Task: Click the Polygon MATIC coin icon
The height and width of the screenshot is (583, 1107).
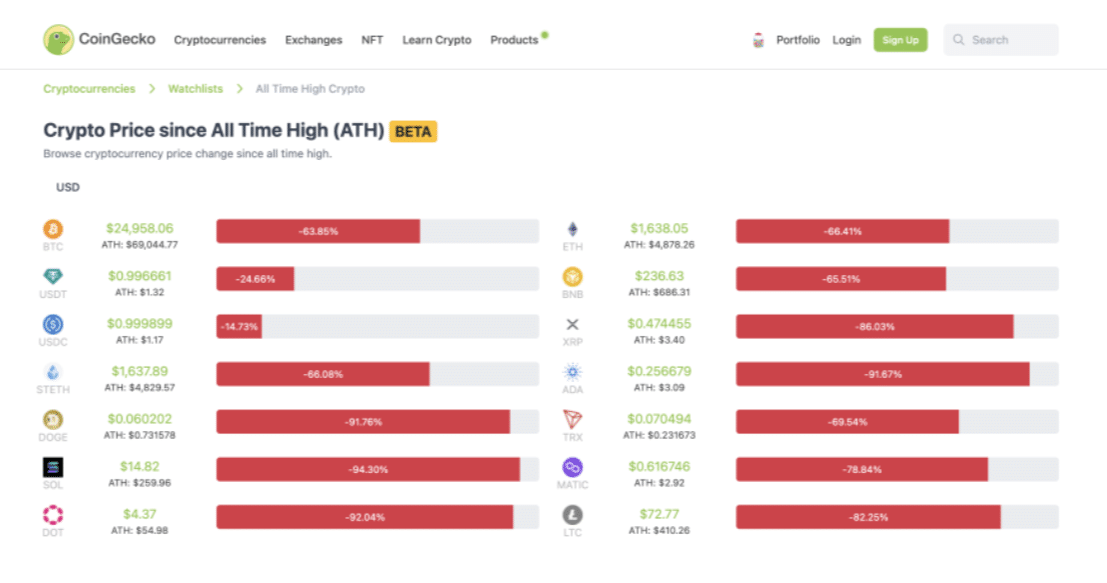Action: tap(573, 467)
